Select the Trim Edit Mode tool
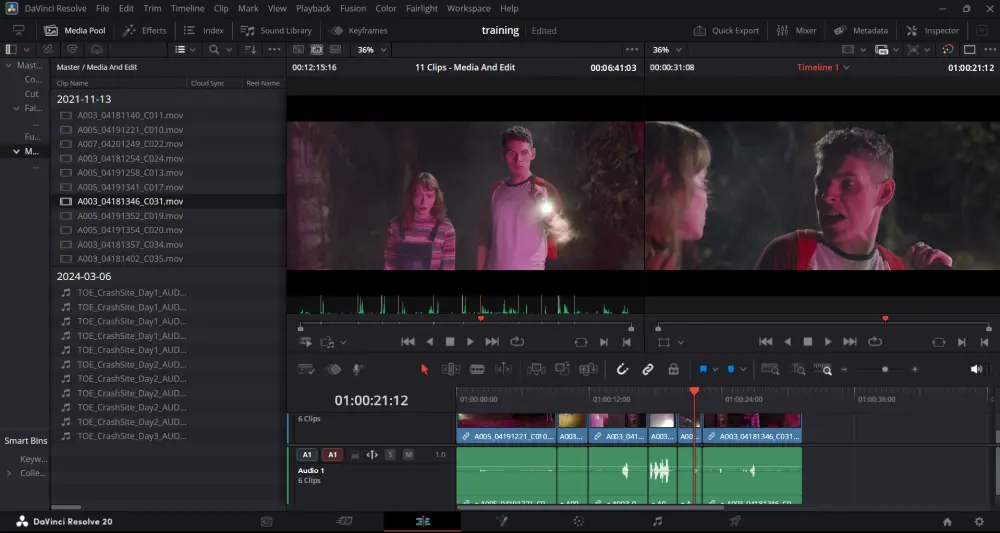The image size is (1000, 533). [x=451, y=369]
